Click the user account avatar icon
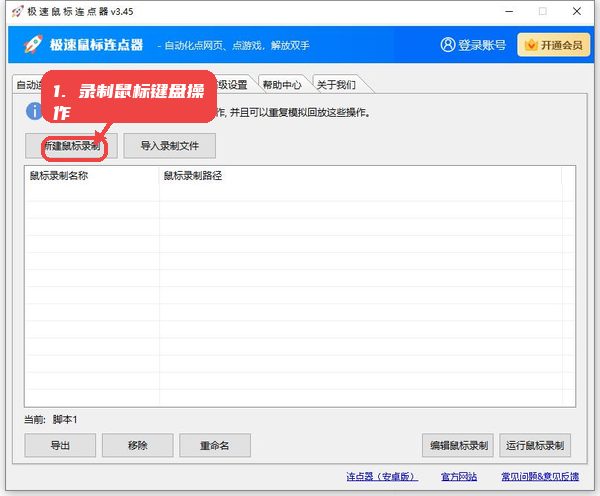Image resolution: width=600 pixels, height=496 pixels. tap(448, 45)
